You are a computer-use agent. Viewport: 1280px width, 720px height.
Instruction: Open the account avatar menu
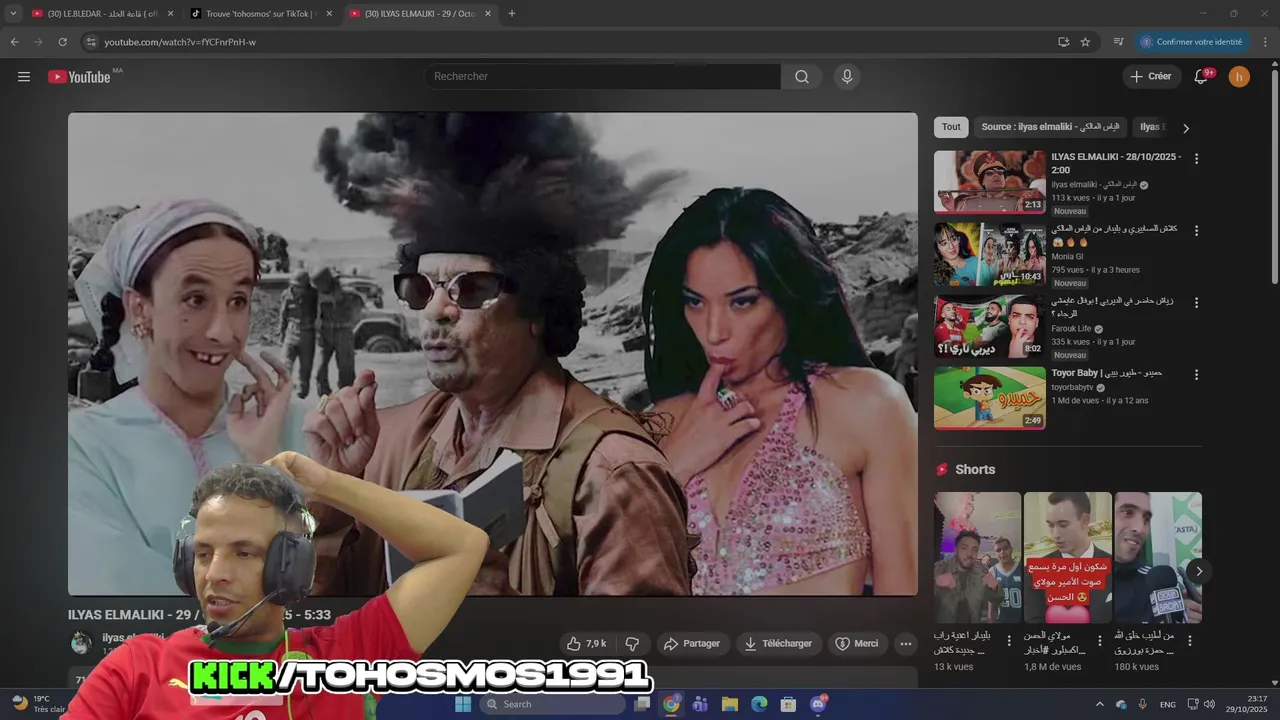tap(1239, 77)
